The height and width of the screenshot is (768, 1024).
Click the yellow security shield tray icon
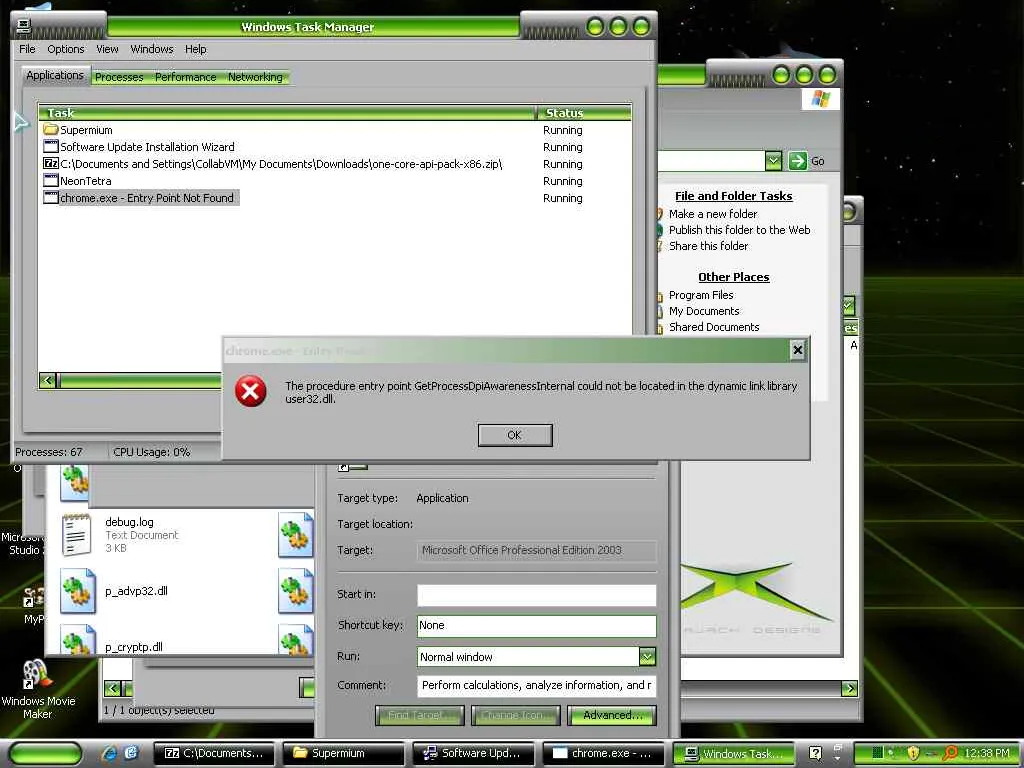click(913, 753)
